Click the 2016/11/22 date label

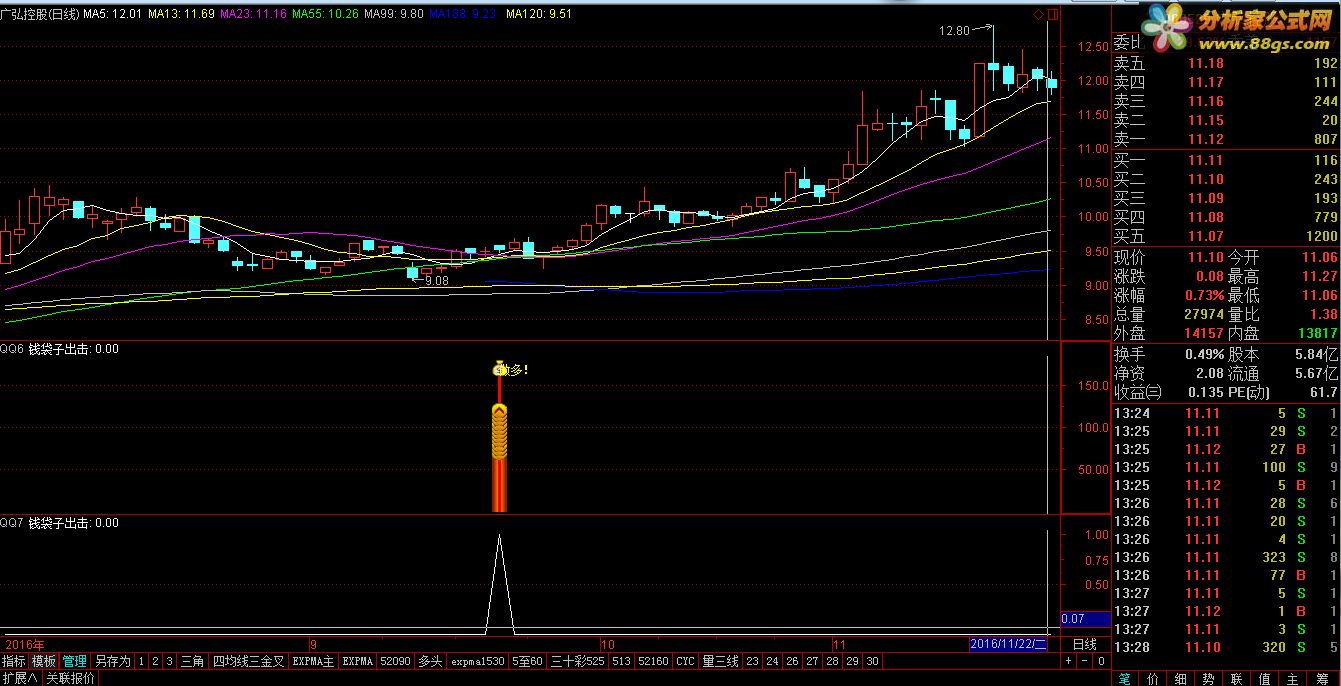tap(1008, 644)
